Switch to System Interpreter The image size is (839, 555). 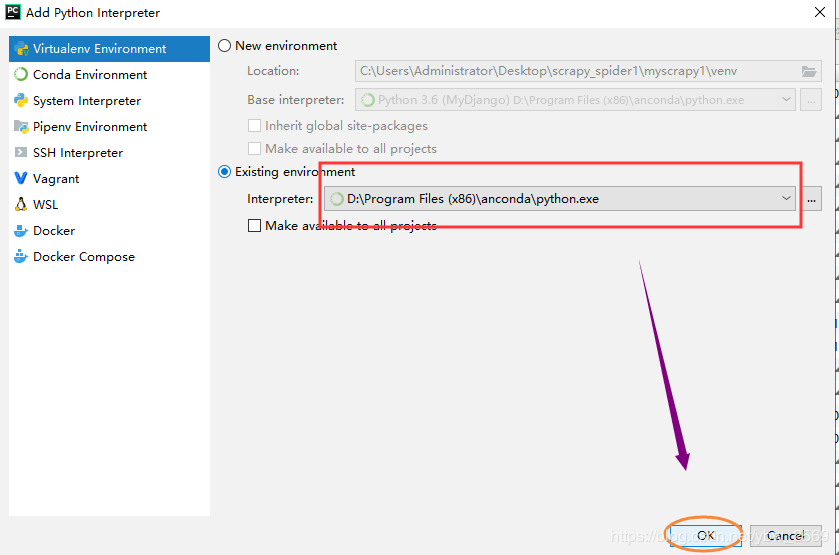pyautogui.click(x=110, y=101)
